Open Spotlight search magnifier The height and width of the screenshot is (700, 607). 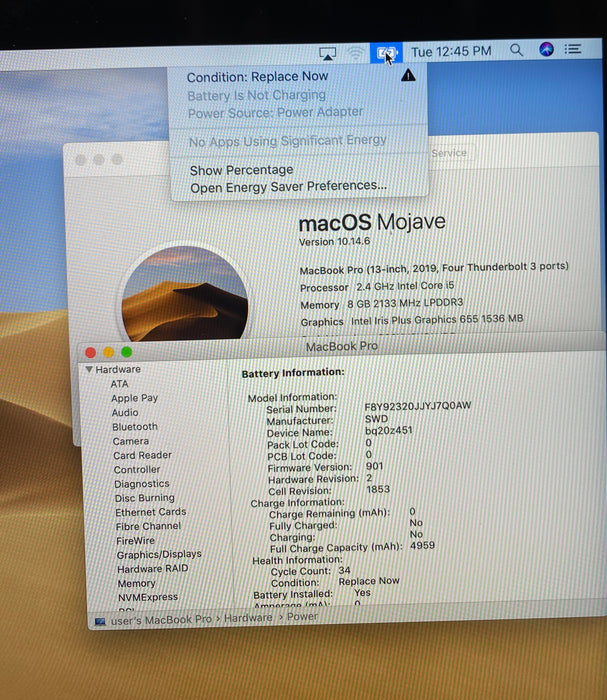(x=516, y=50)
